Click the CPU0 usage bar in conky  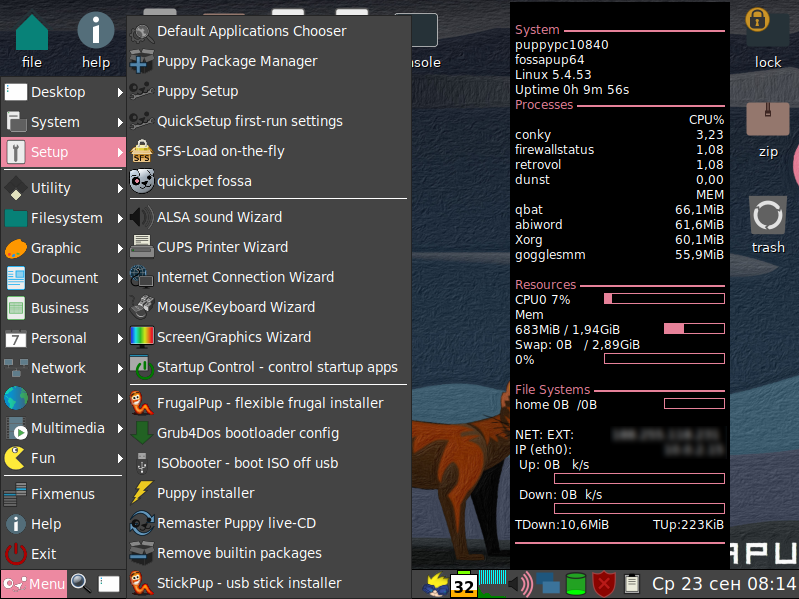point(664,299)
